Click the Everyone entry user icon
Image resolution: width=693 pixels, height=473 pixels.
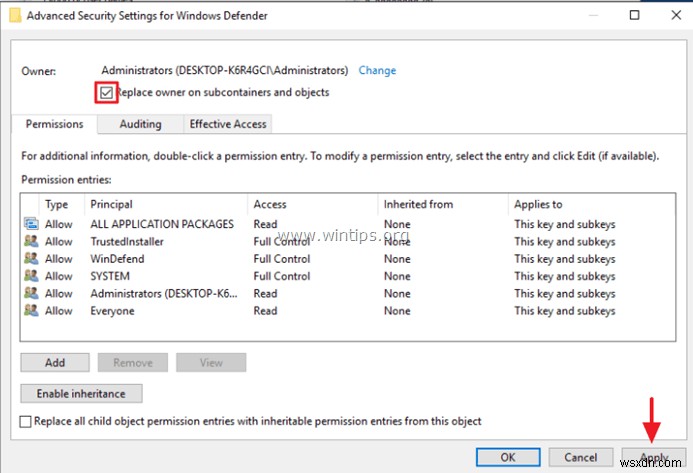[x=30, y=311]
